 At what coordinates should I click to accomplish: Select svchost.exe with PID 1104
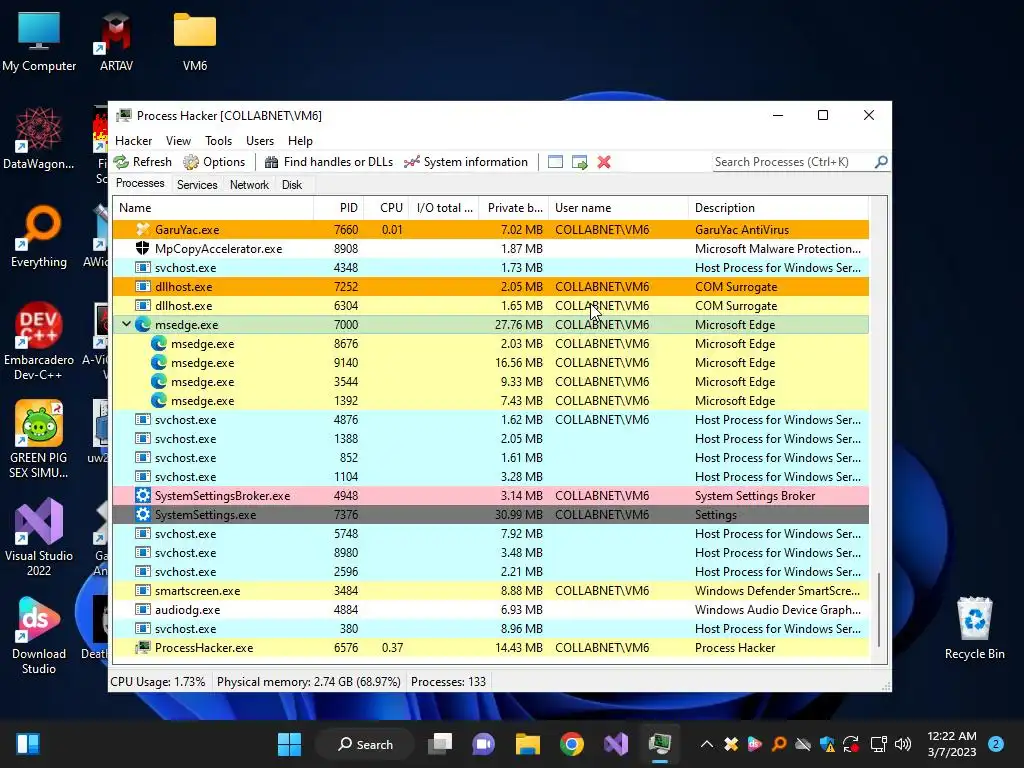[x=490, y=477]
